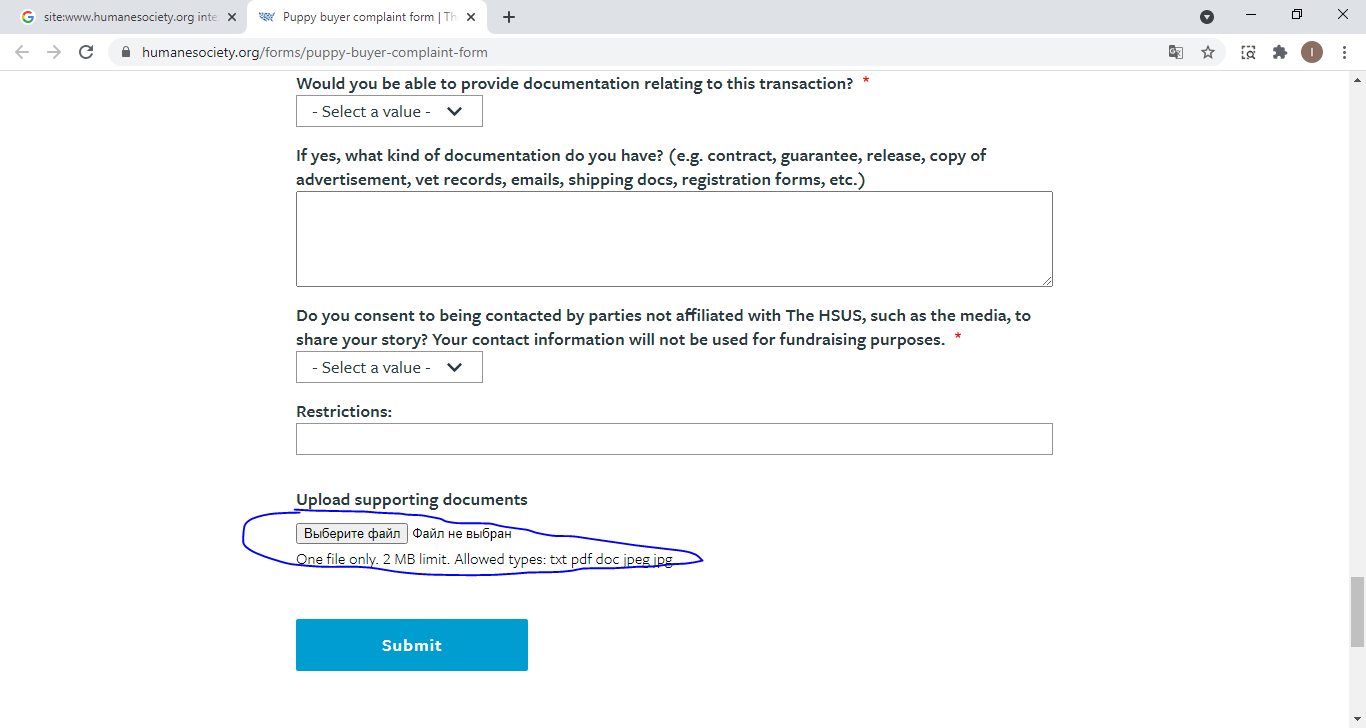Open the translate page icon
Screen dimensions: 1366x728
[1176, 52]
